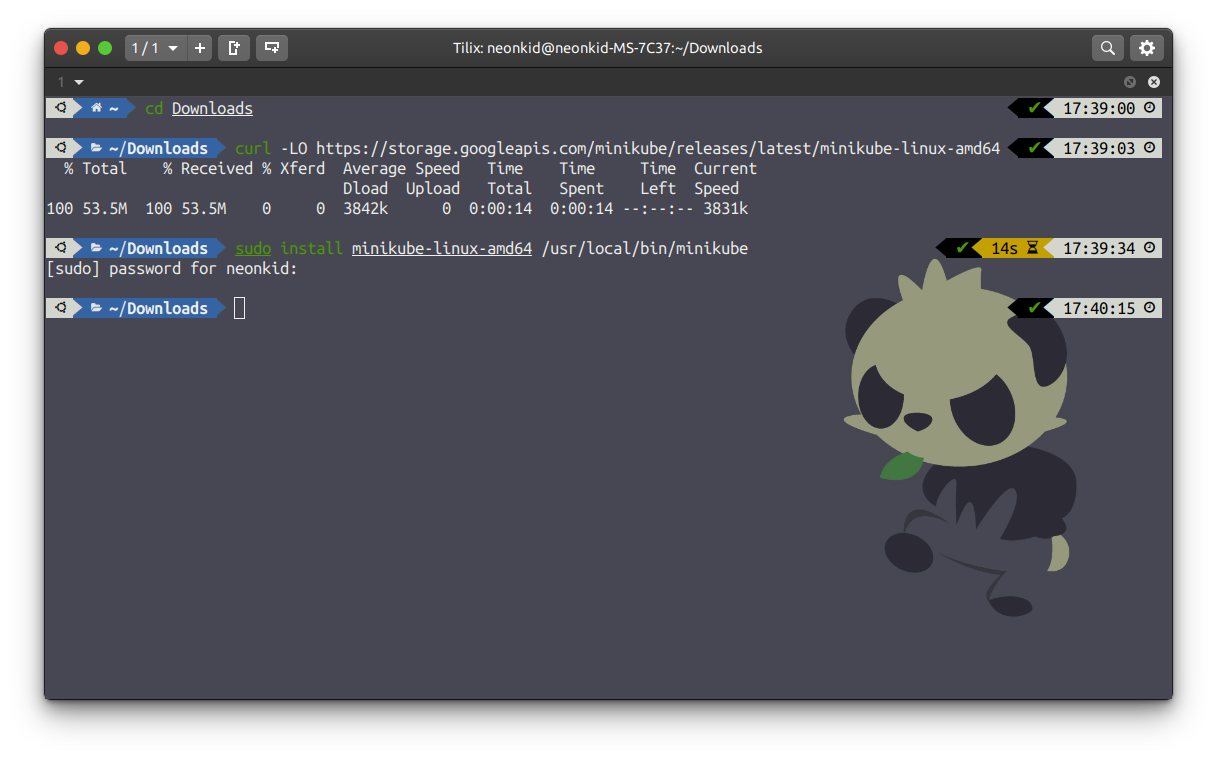The image size is (1217, 760).
Task: Click green checkmark next to 17:40:15
Action: (x=1034, y=308)
